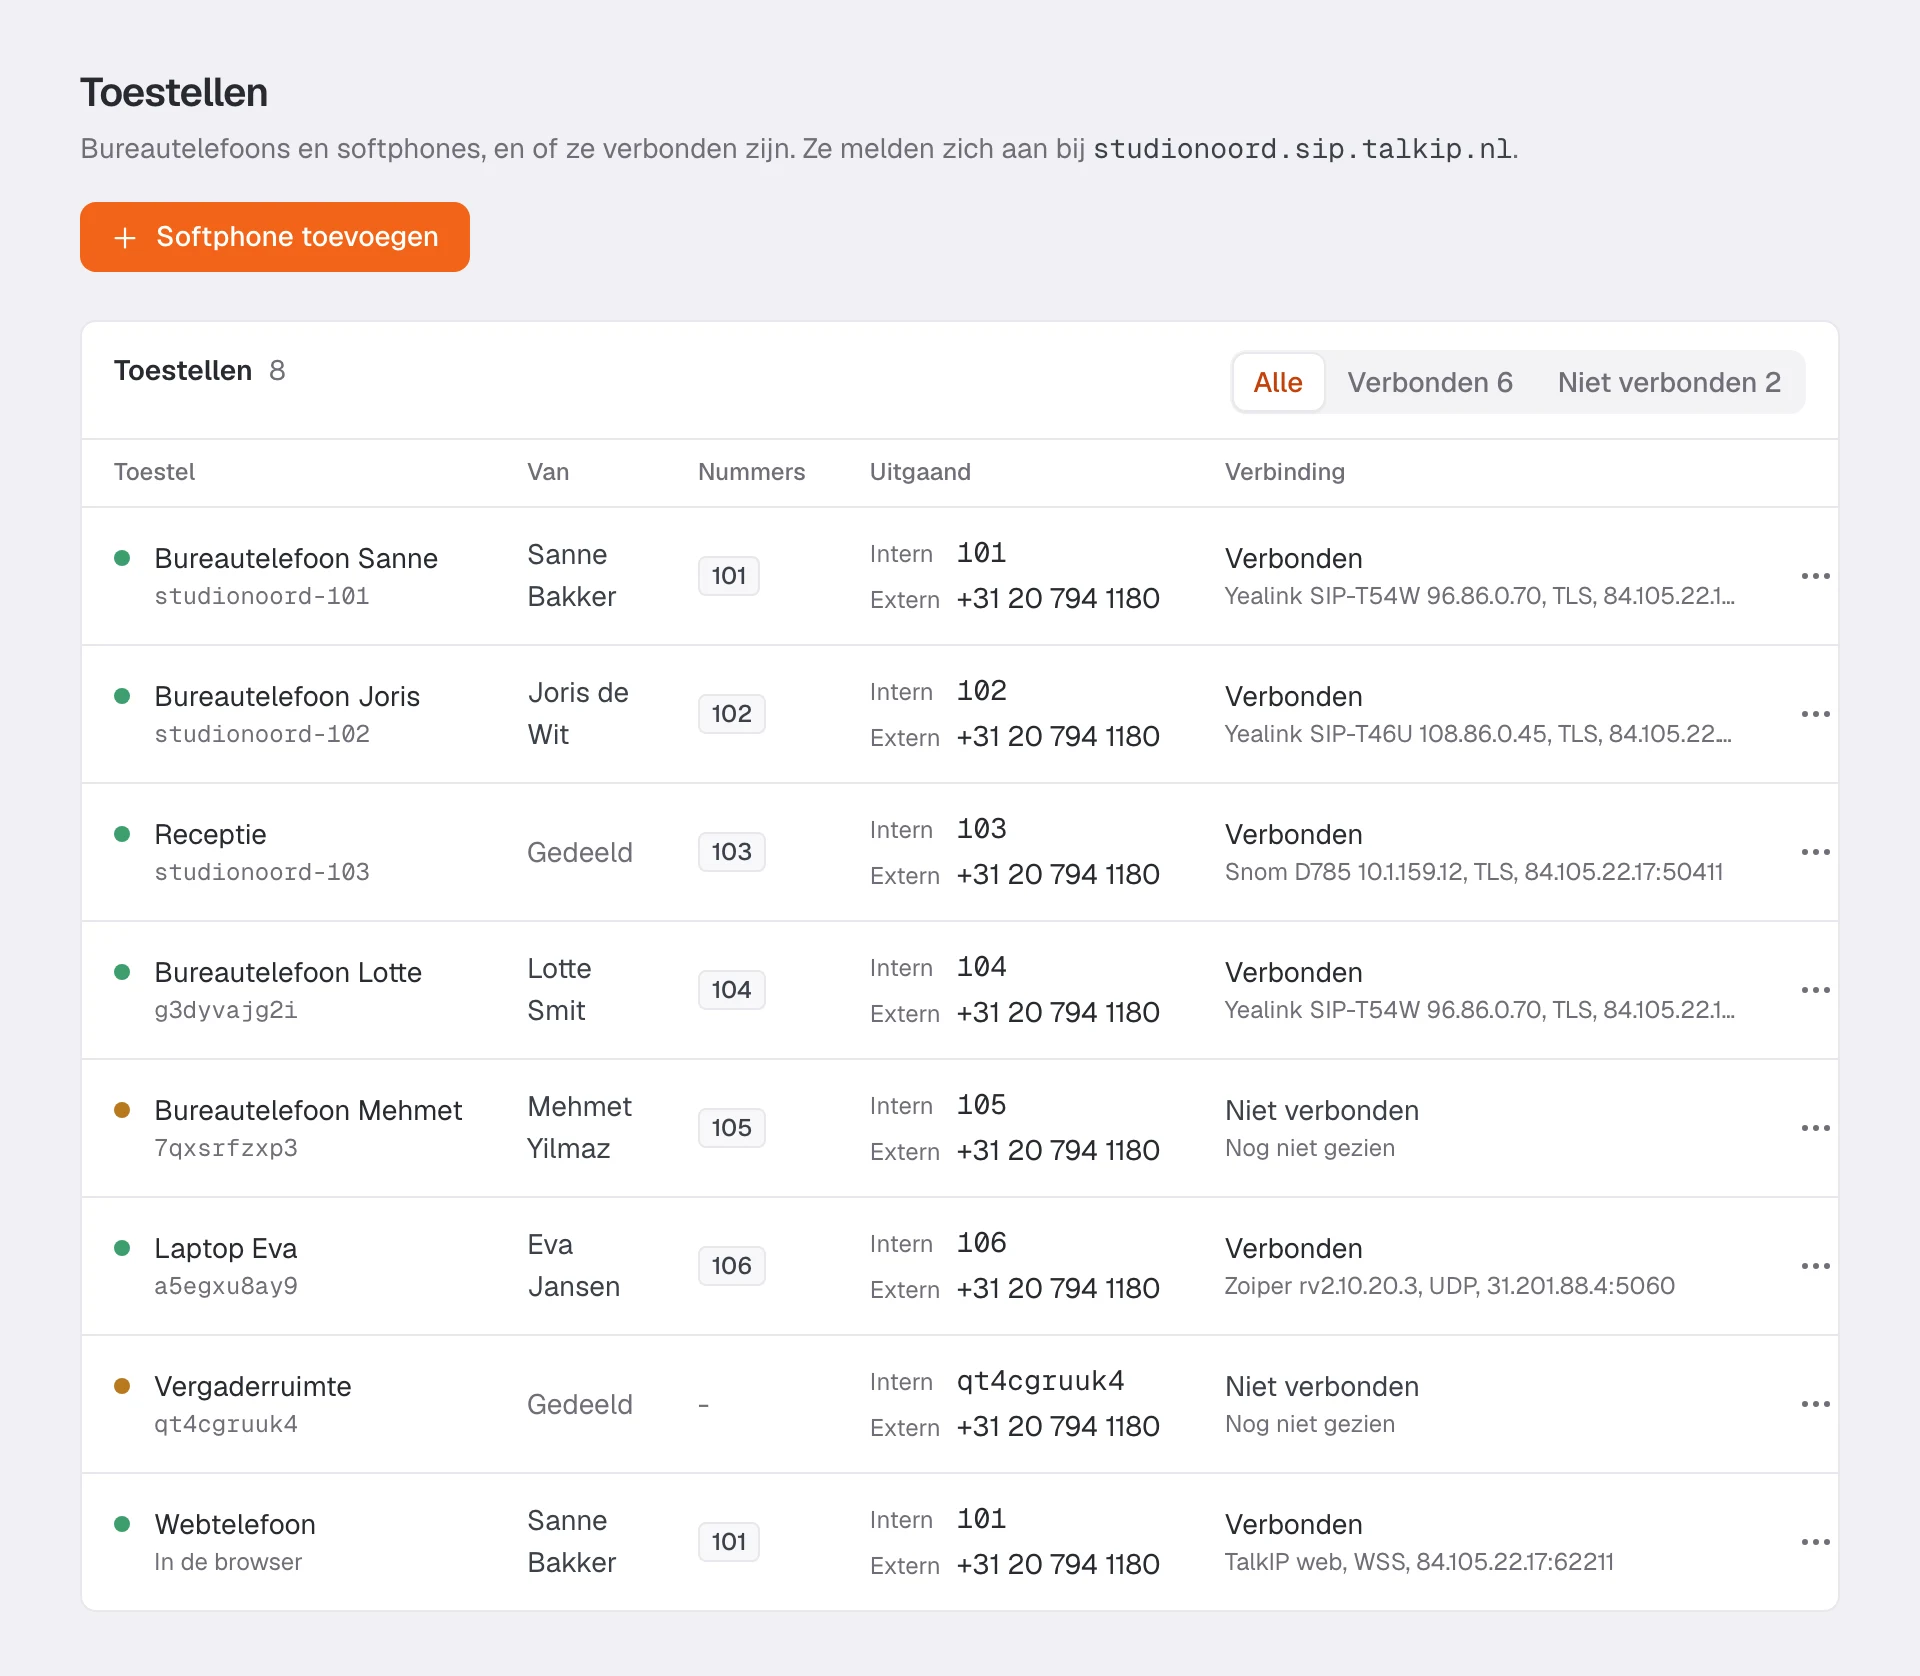The height and width of the screenshot is (1676, 1920).
Task: Click identifier g3dyvajg2i
Action: (x=226, y=1010)
